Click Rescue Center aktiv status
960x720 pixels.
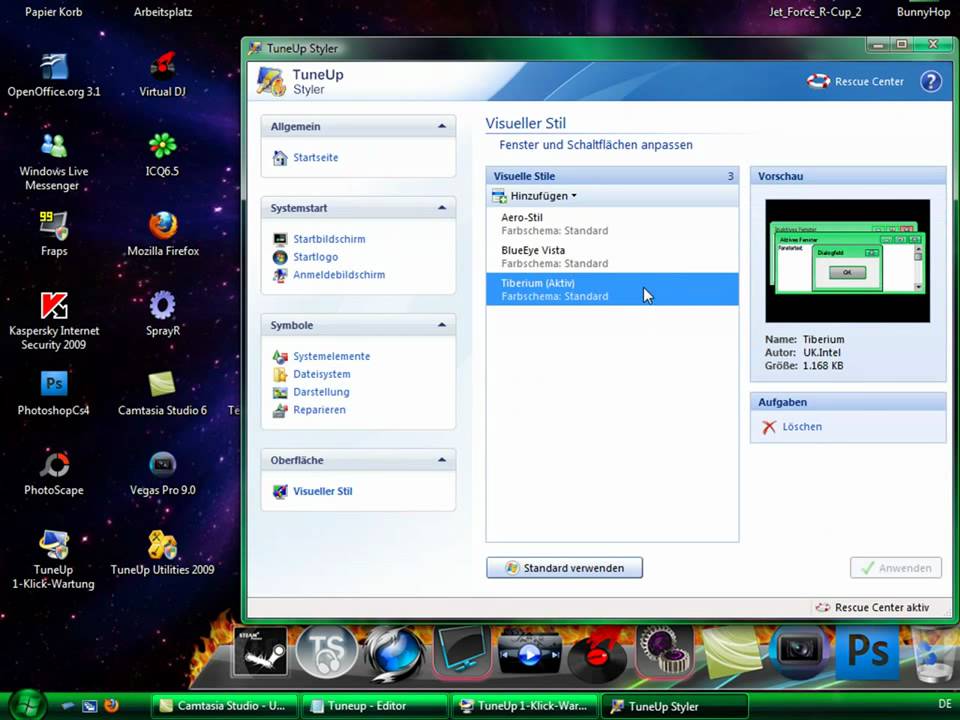click(872, 607)
